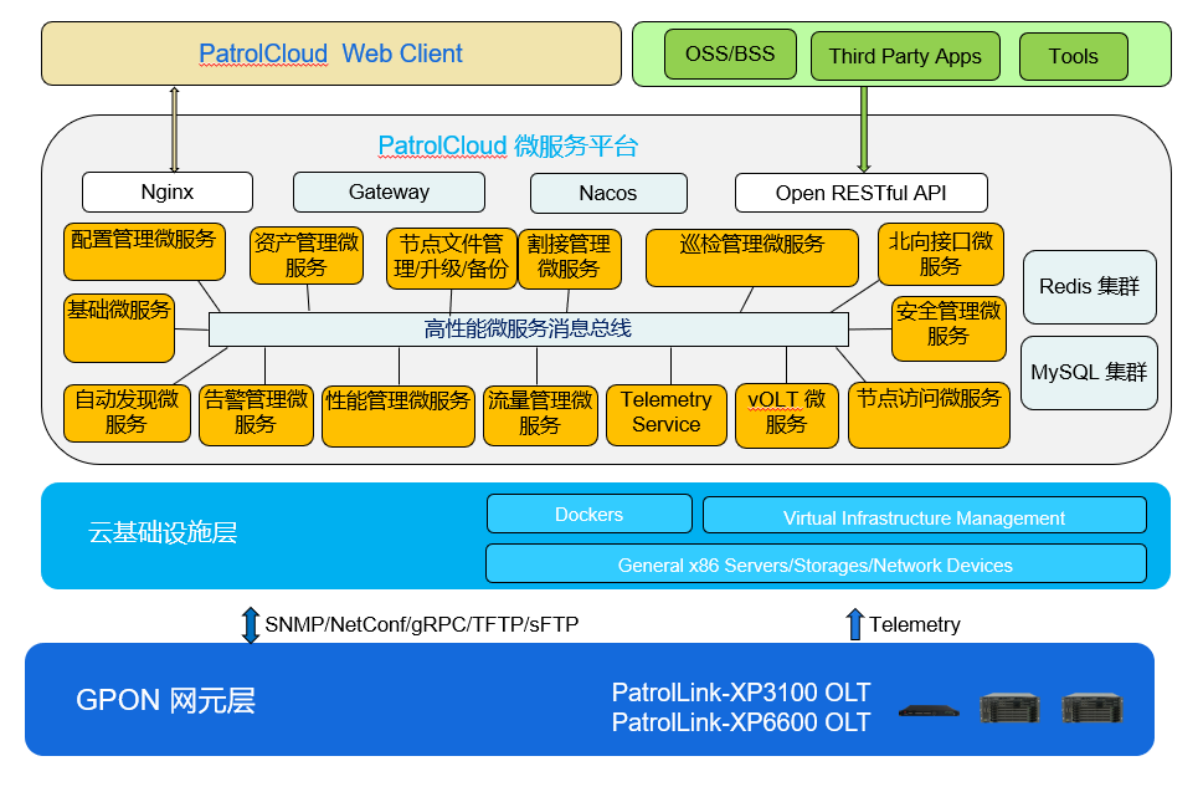Click the MySQL 集群 box
Viewport: 1199px width, 797px height.
click(1090, 372)
